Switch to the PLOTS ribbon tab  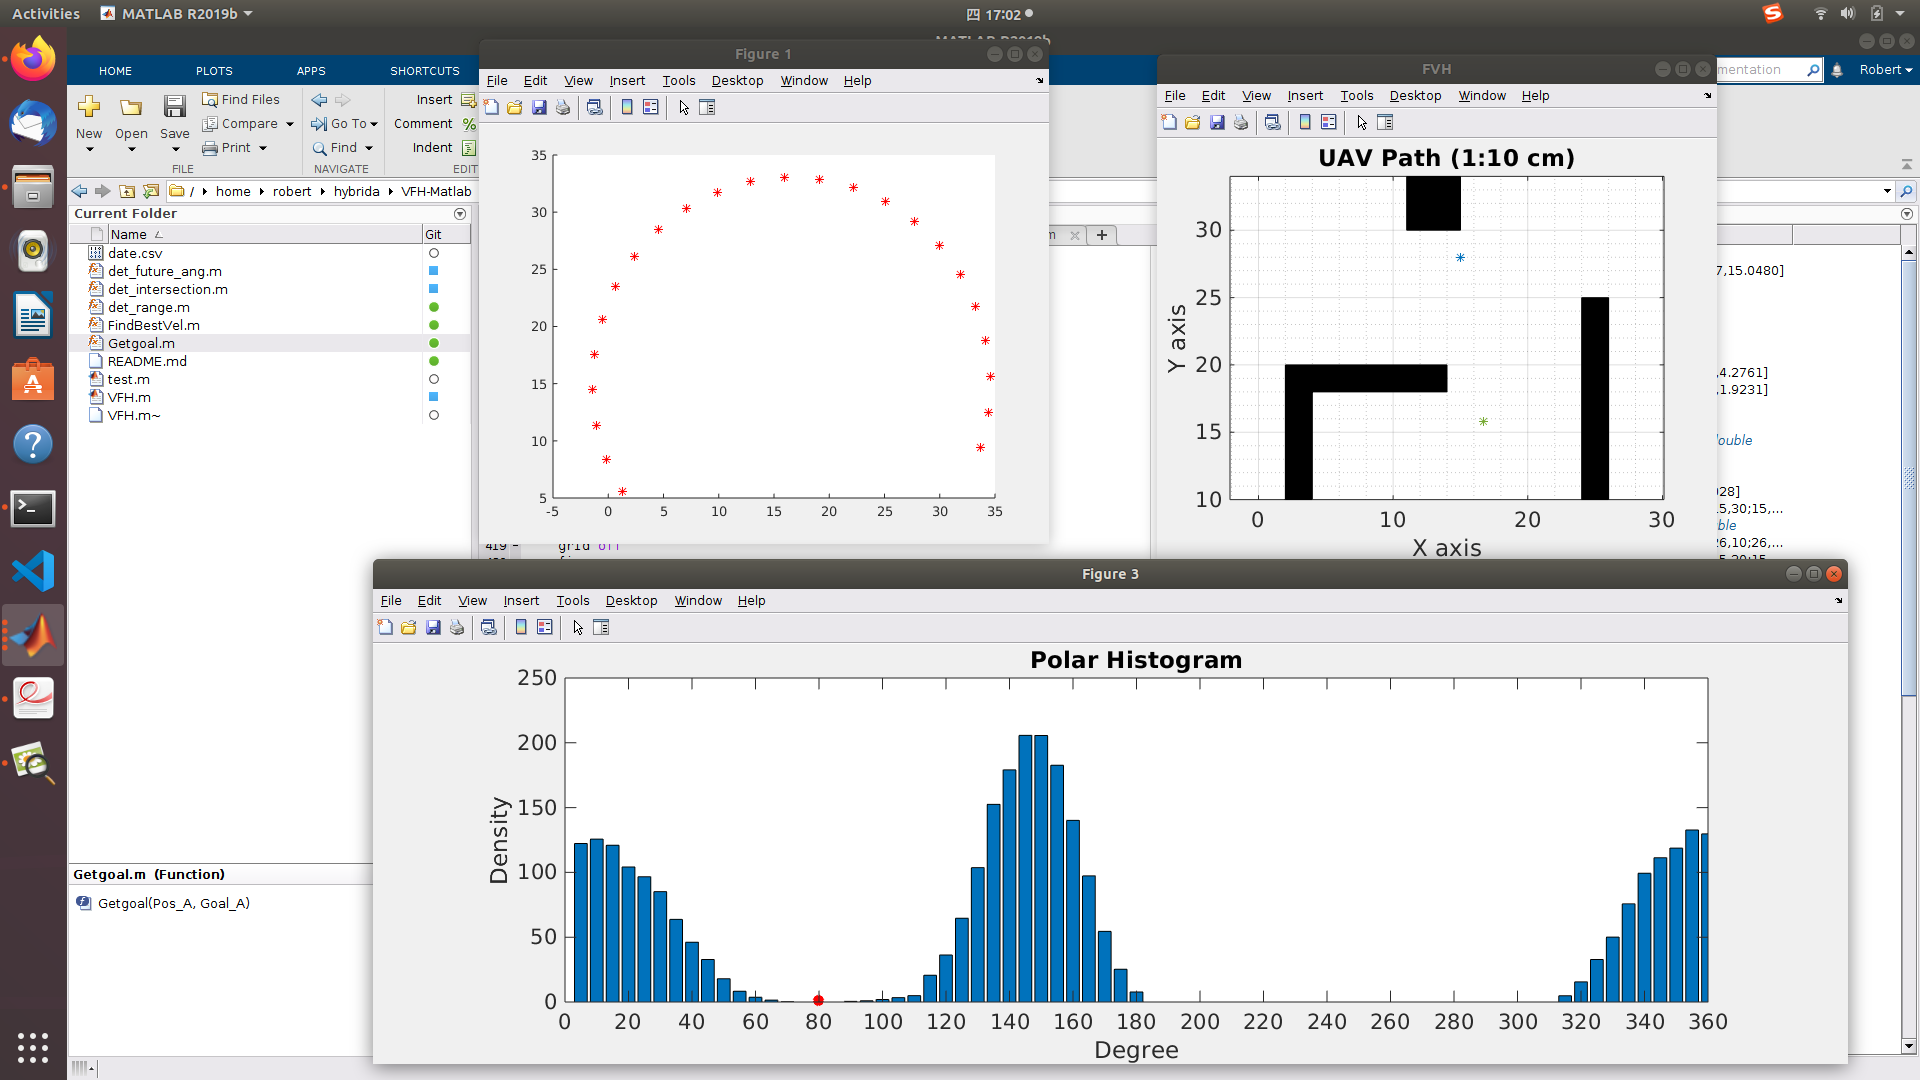[x=214, y=71]
